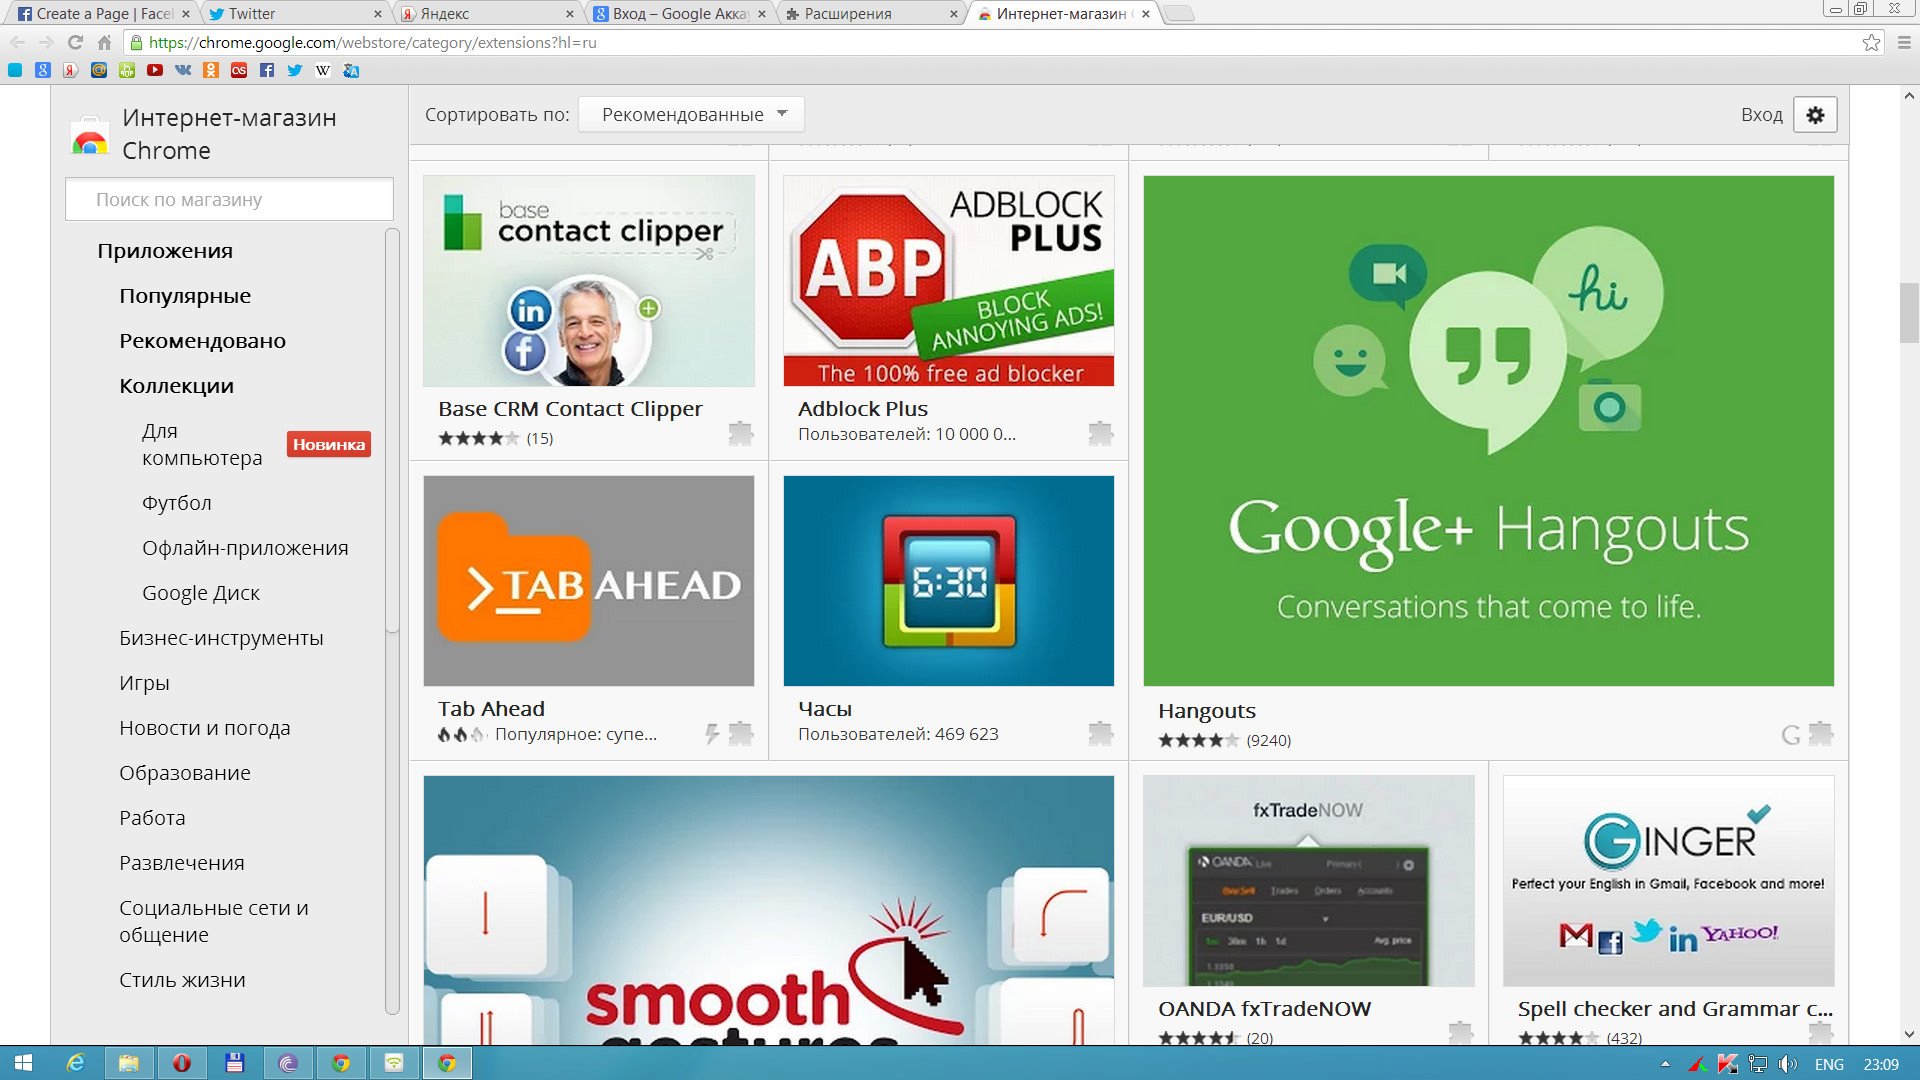The image size is (1920, 1080).
Task: Switch to the 'Вход – Google Аккаунт' tab
Action: click(680, 13)
